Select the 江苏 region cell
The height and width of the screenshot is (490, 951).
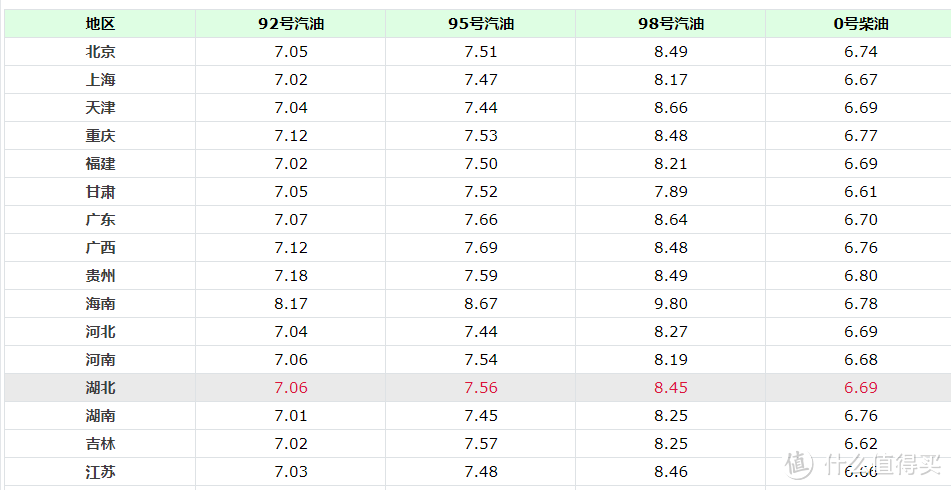coord(100,472)
